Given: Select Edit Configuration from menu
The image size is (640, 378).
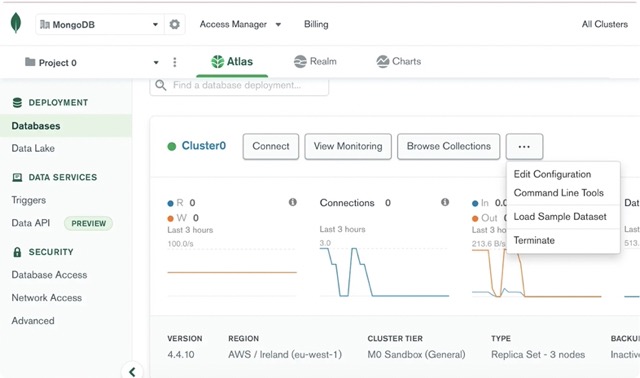Looking at the screenshot, I should coord(552,174).
